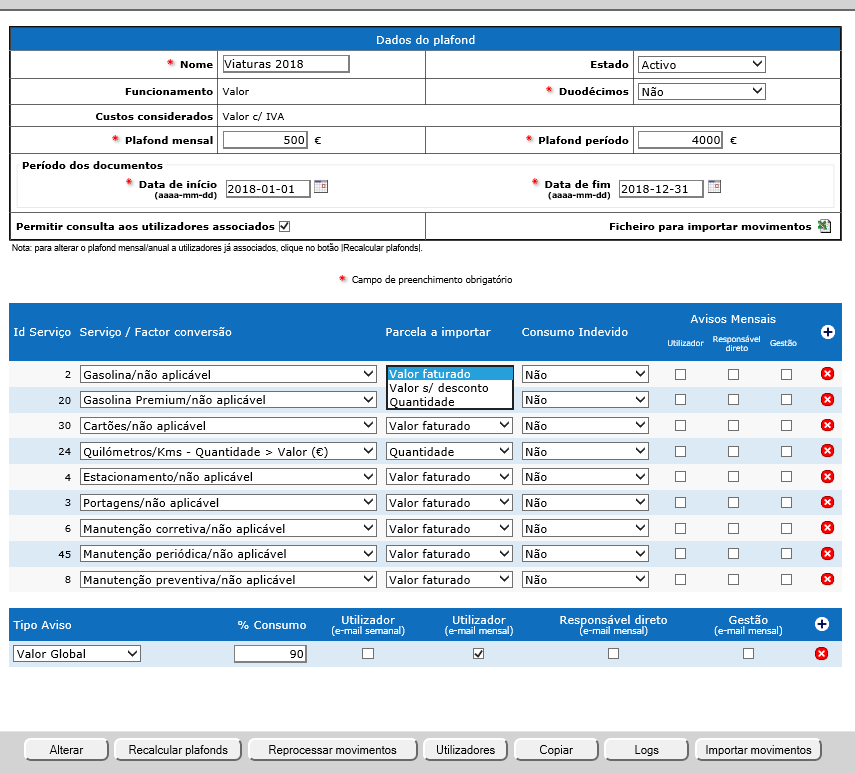Open Consumo Indevido dropdown for Gasolina row

pyautogui.click(x=585, y=375)
